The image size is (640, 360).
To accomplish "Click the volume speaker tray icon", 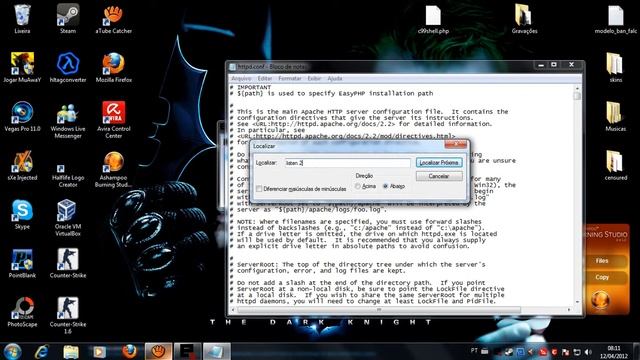I will (588, 352).
